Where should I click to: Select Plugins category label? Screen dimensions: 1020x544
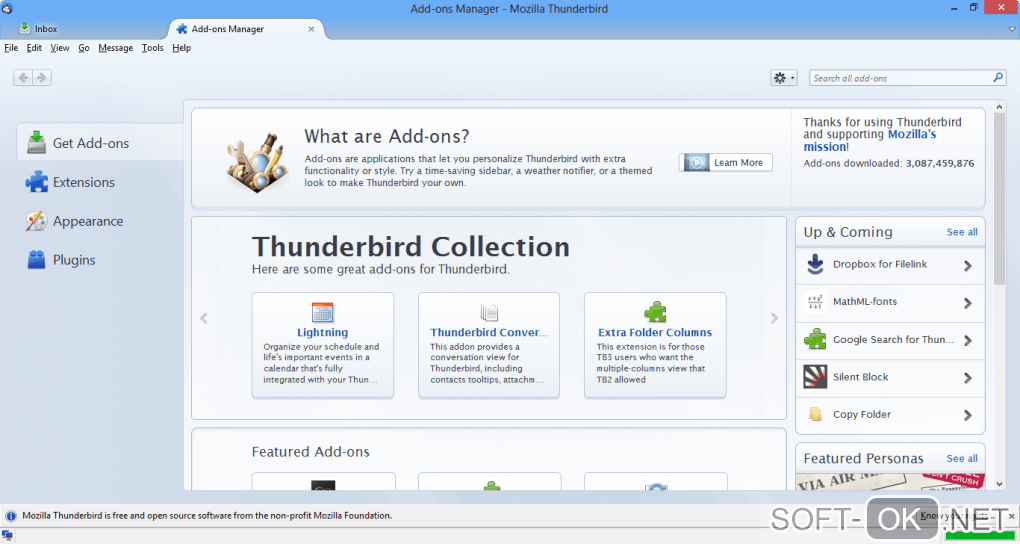[74, 260]
